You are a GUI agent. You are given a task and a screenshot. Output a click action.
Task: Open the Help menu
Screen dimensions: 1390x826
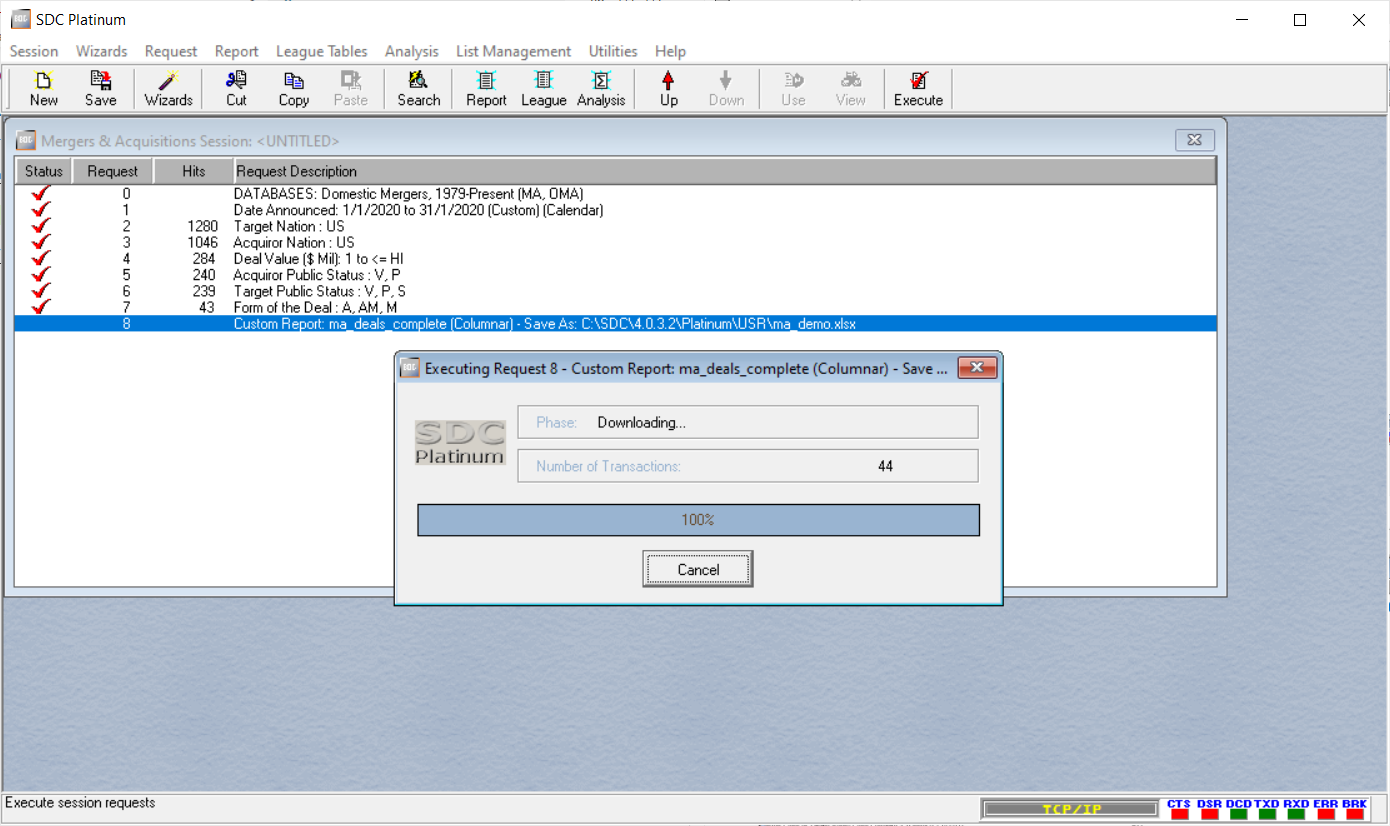point(670,51)
